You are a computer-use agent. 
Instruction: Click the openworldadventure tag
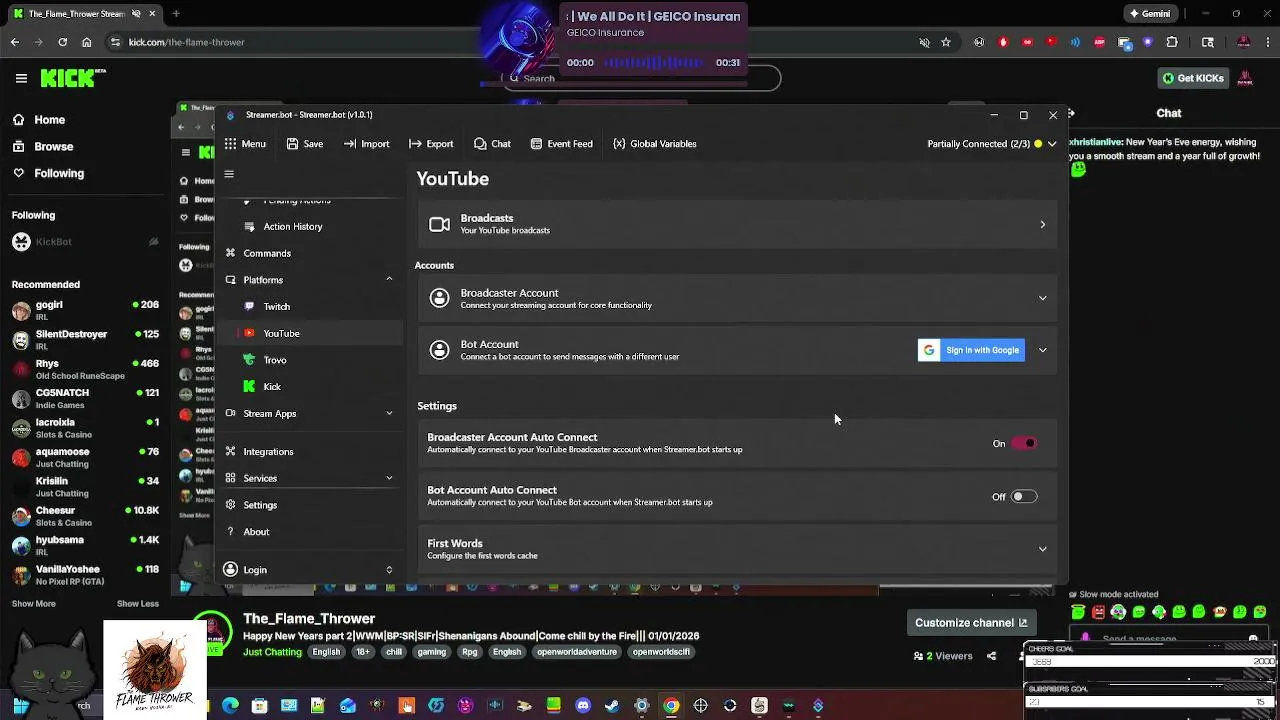(x=576, y=652)
